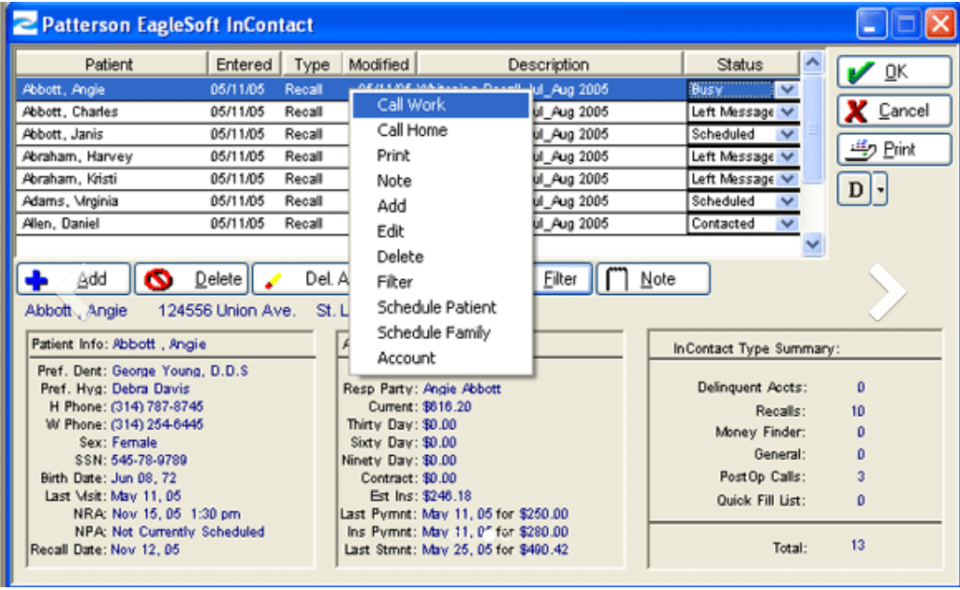The image size is (960, 590).
Task: Select the printer icon on Print button
Action: coord(861,150)
